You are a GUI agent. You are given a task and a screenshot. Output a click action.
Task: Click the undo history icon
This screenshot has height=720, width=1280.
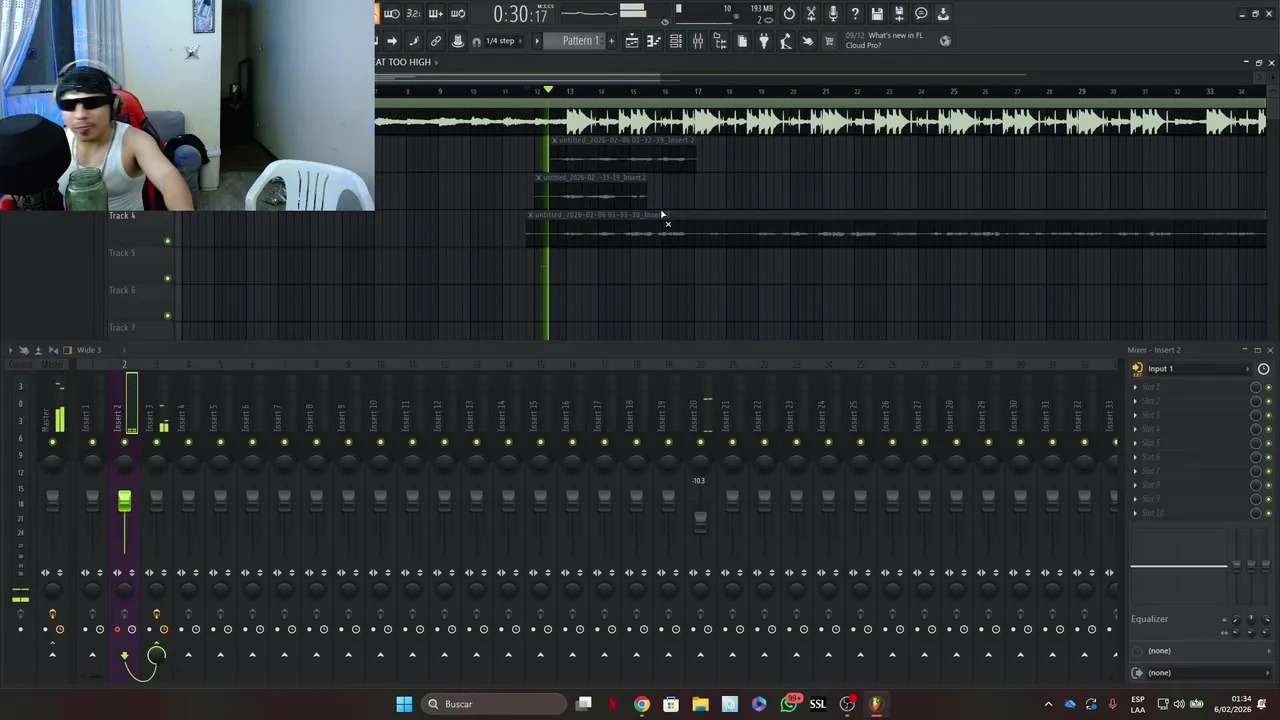tap(789, 14)
